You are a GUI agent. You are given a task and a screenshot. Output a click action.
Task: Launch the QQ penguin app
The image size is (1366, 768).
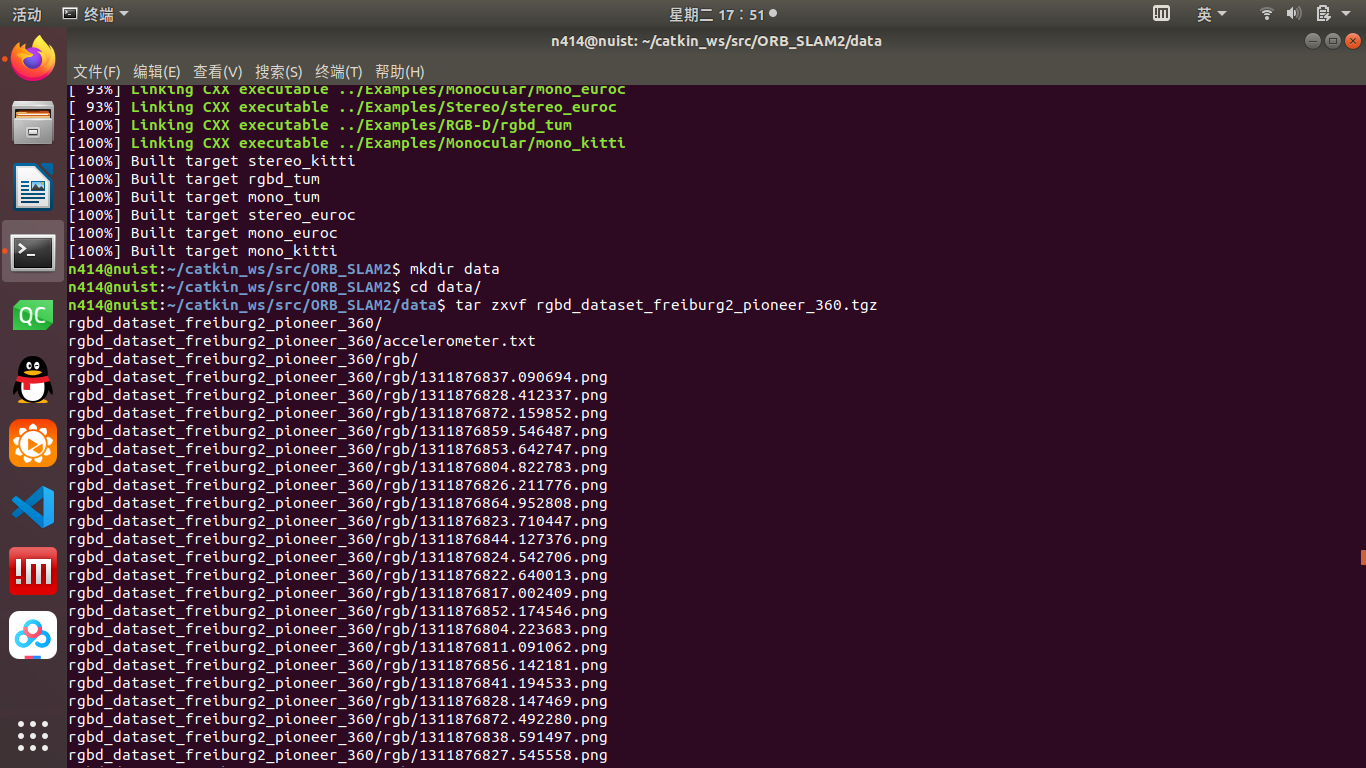coord(33,380)
